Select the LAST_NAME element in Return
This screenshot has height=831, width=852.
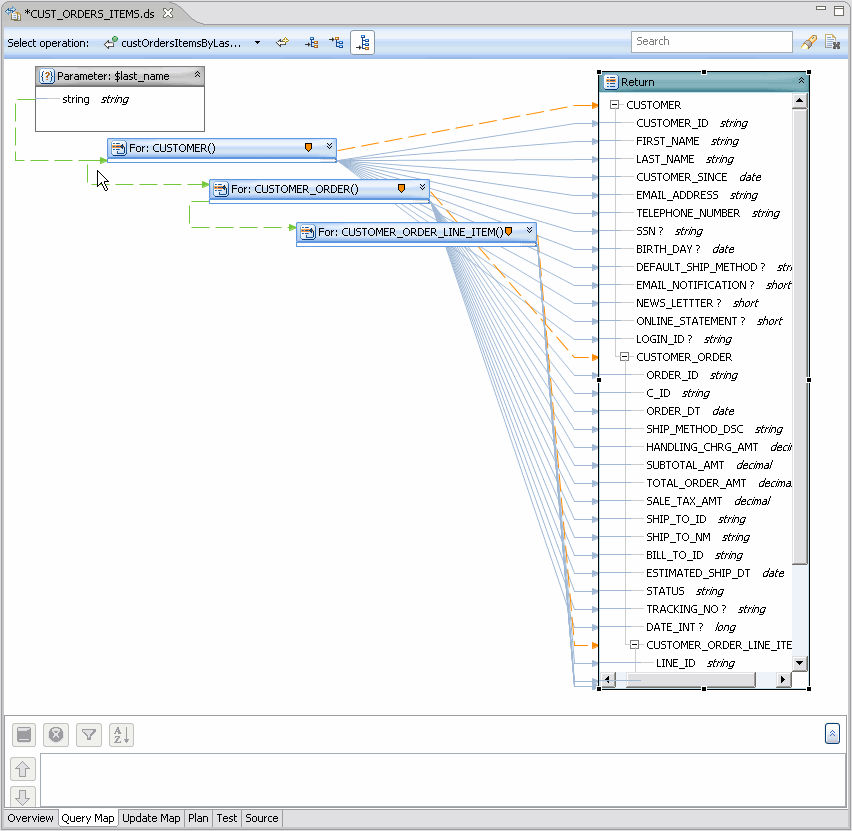point(664,159)
